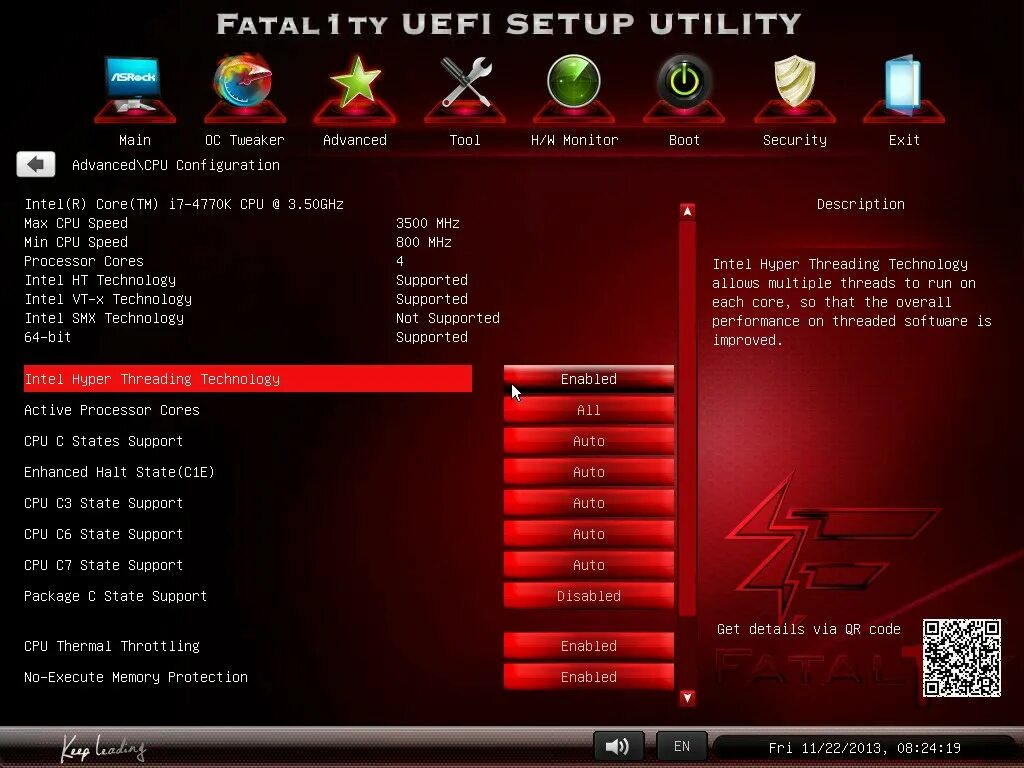The height and width of the screenshot is (768, 1024).
Task: Open CPU Thermal Throttling Enabled dropdown
Action: pos(588,646)
